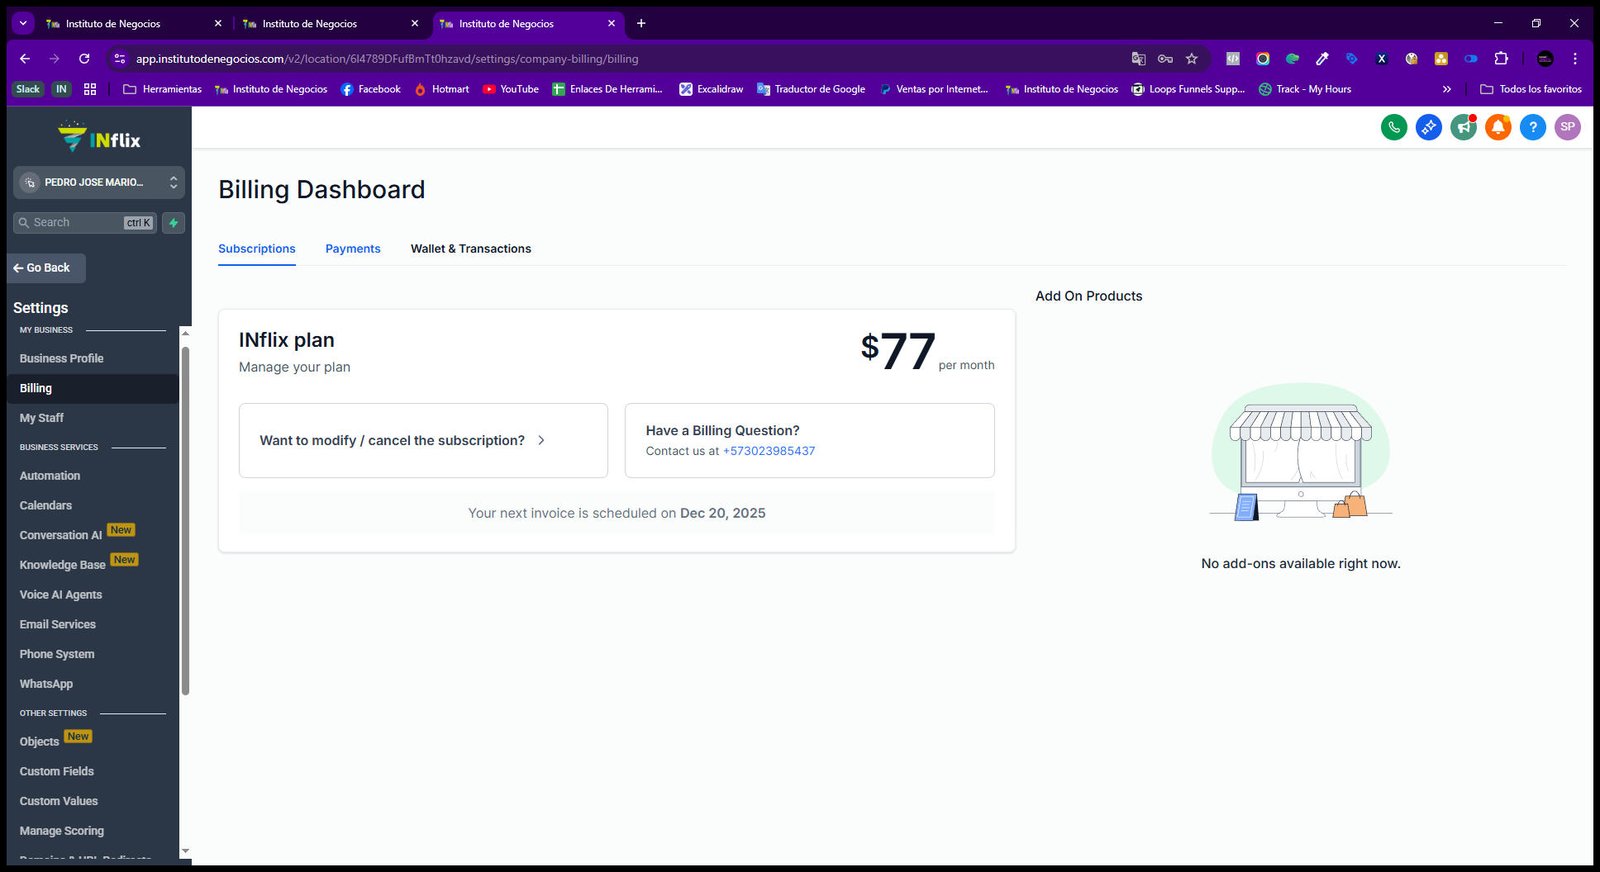Open the orange notifications bell
The image size is (1600, 872).
click(x=1498, y=127)
